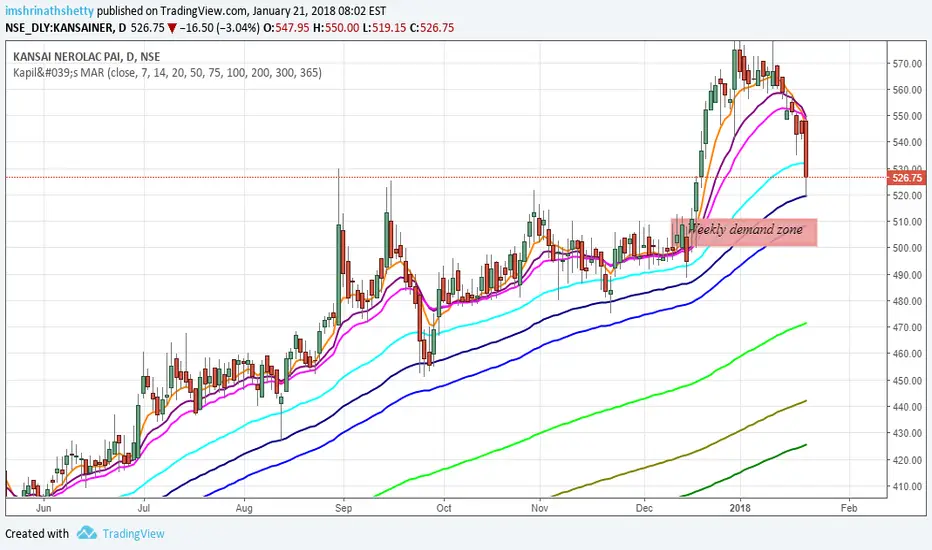Screen dimensions: 932x550
Task: Click the red down-triangle price change icon
Action: point(172,28)
